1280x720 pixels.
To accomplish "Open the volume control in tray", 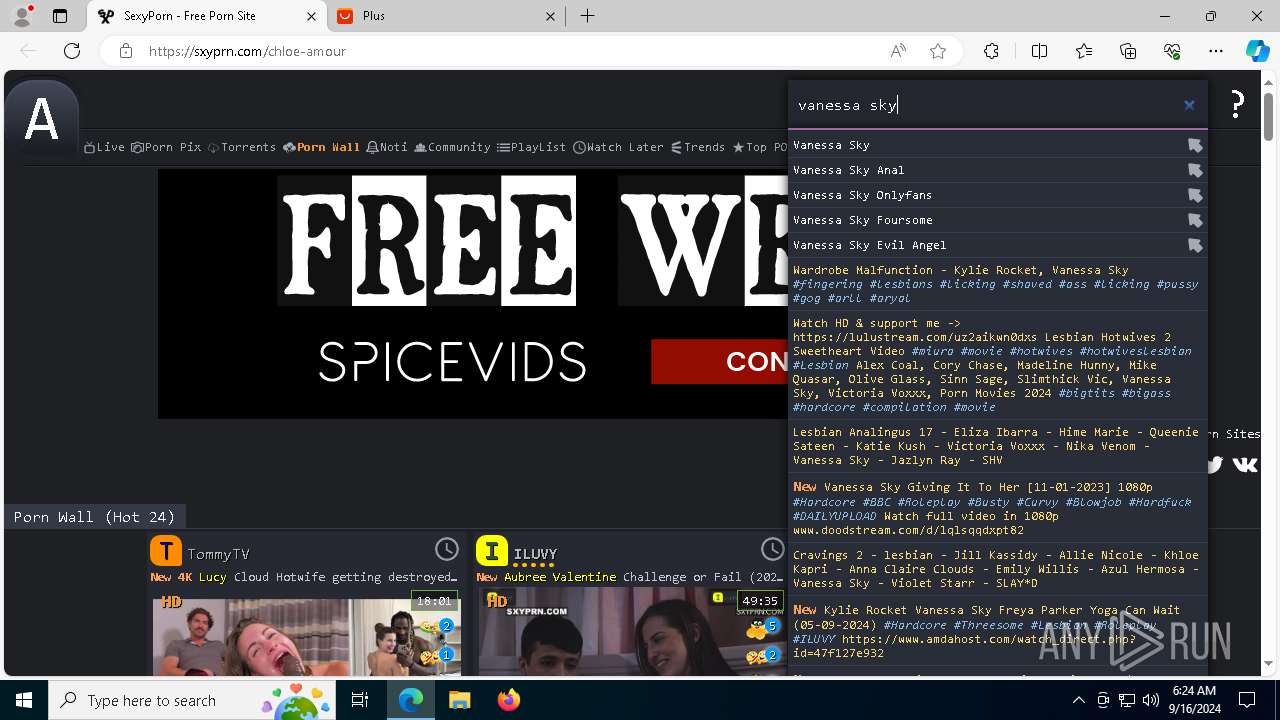I will coord(1151,700).
